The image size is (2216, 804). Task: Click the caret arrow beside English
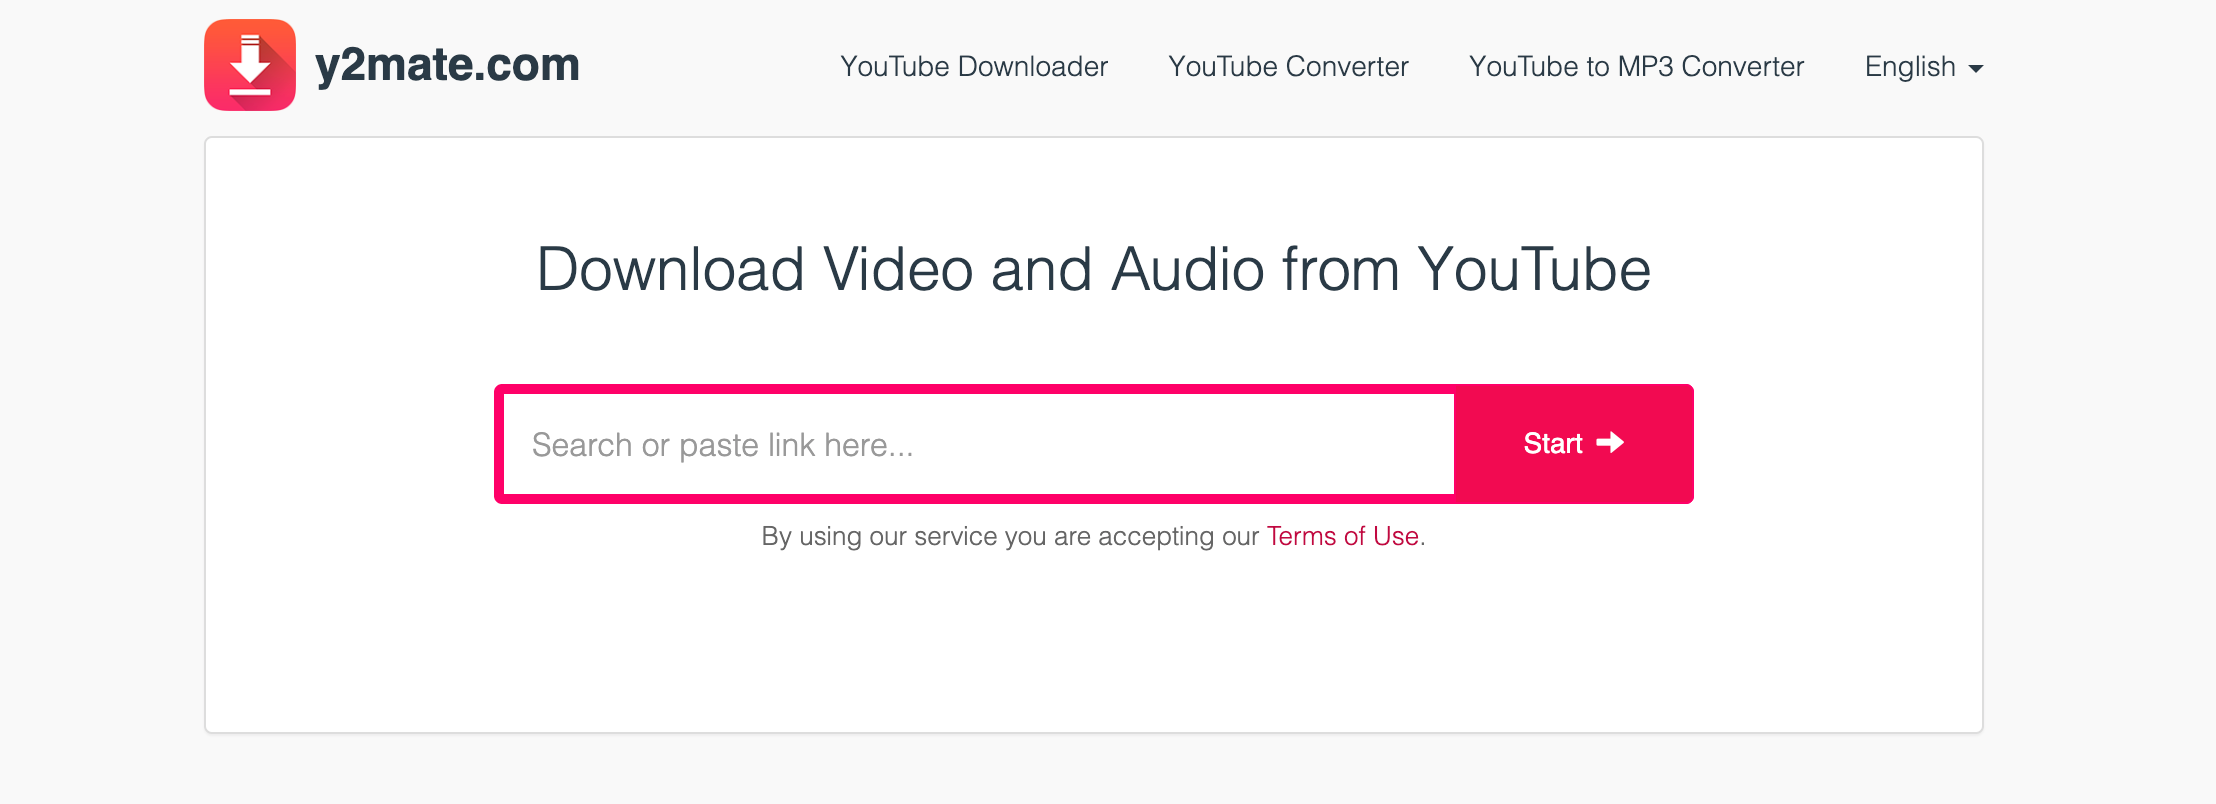pos(1976,69)
